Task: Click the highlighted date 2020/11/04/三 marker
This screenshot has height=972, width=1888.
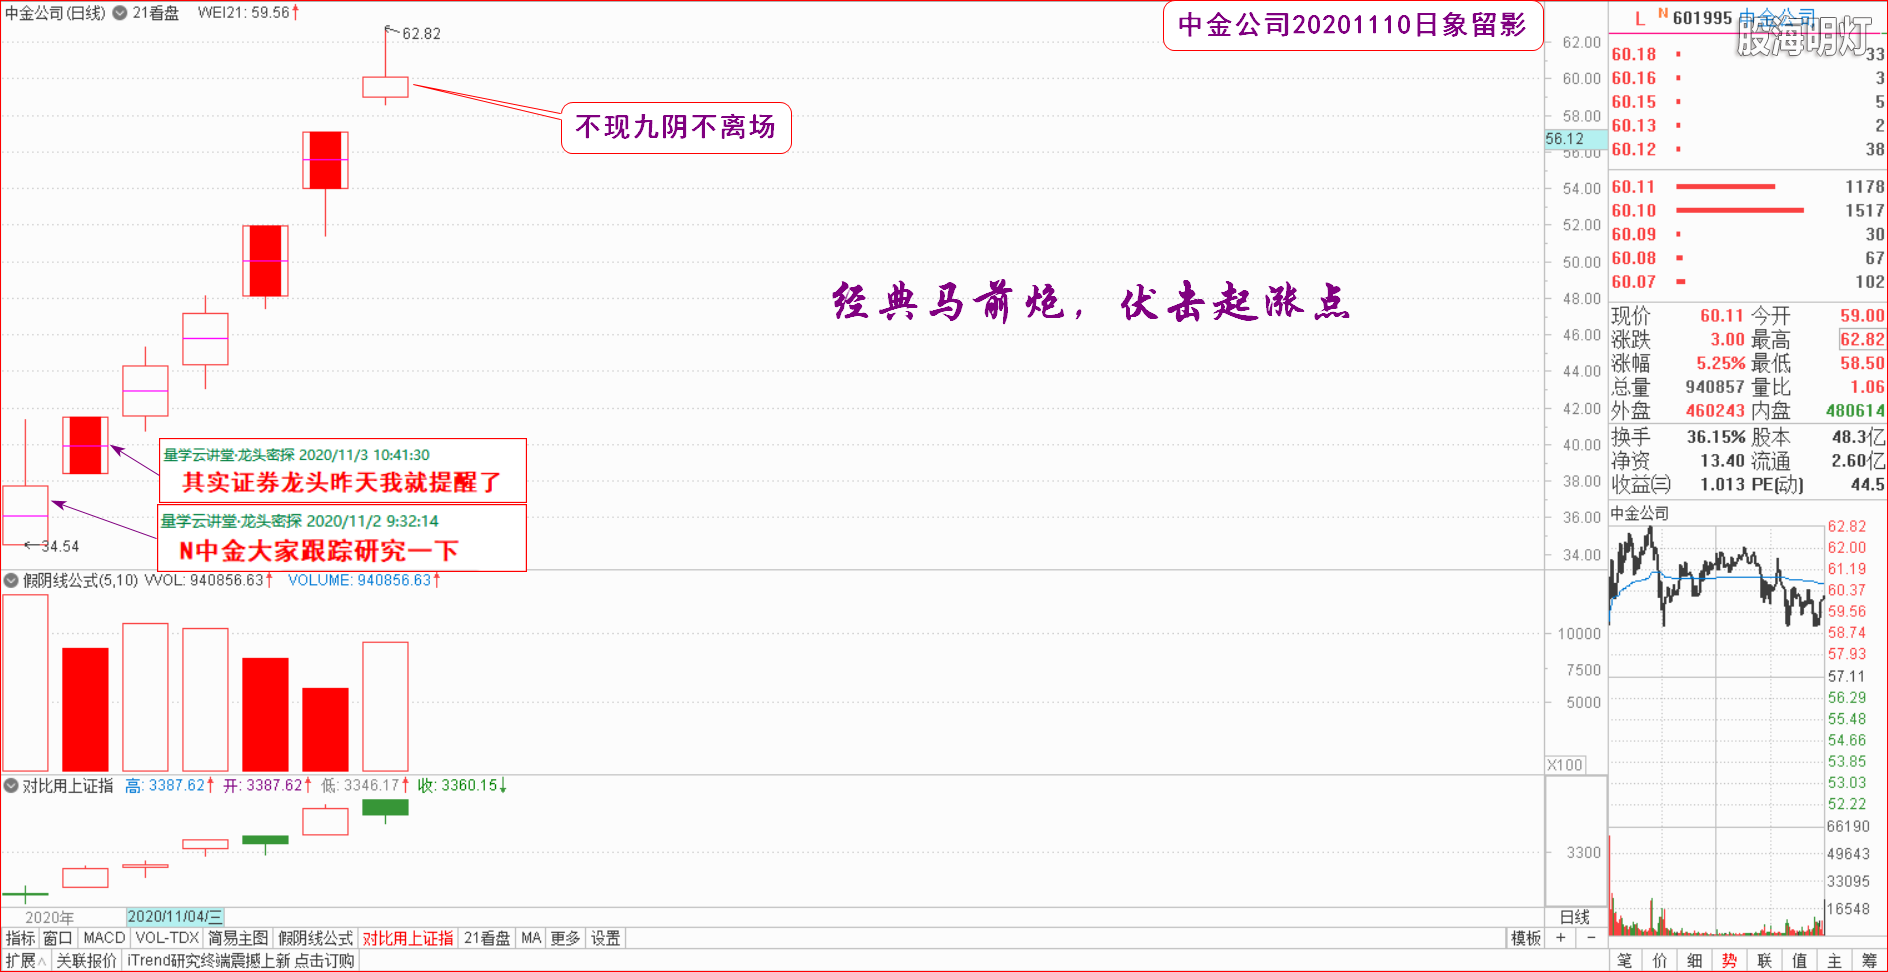Action: 175,917
